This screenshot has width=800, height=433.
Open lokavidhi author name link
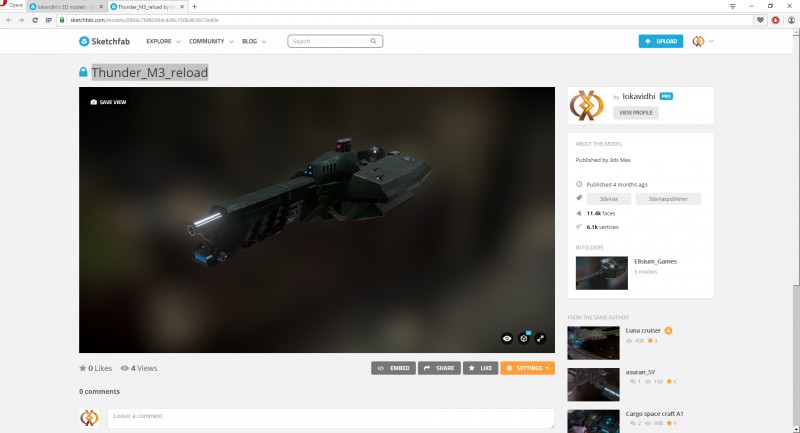click(x=639, y=96)
